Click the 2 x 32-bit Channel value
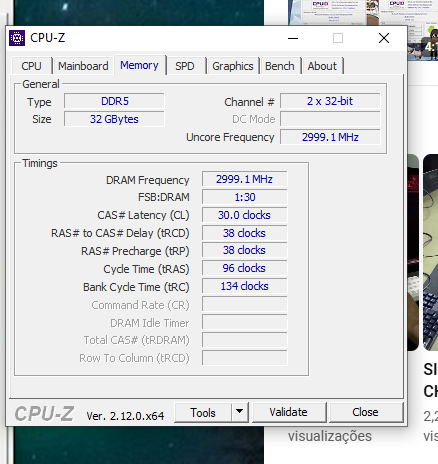The image size is (438, 464). click(330, 101)
